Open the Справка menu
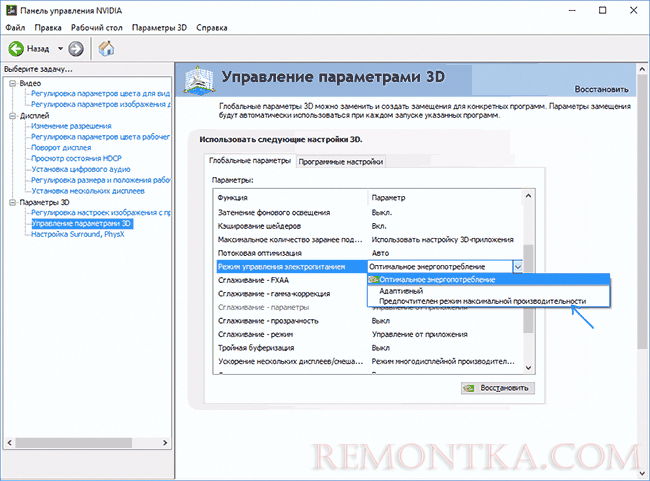 [212, 28]
